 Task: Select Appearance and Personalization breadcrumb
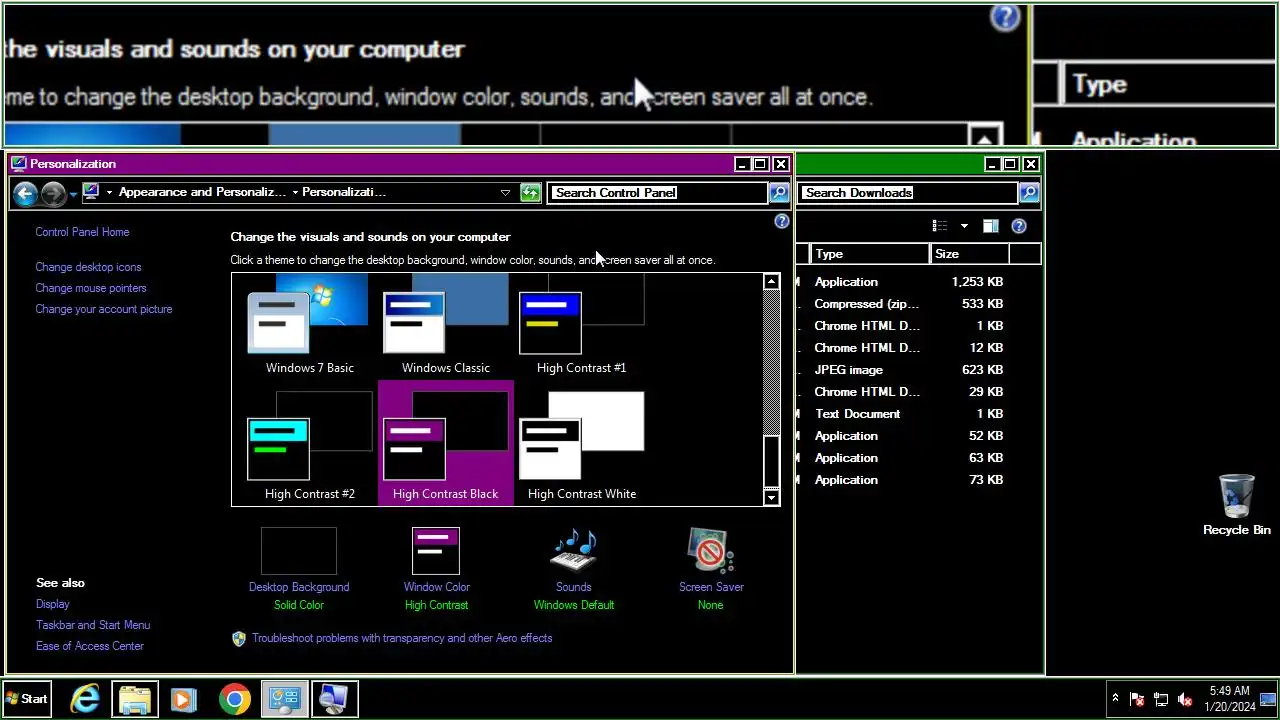tap(202, 192)
